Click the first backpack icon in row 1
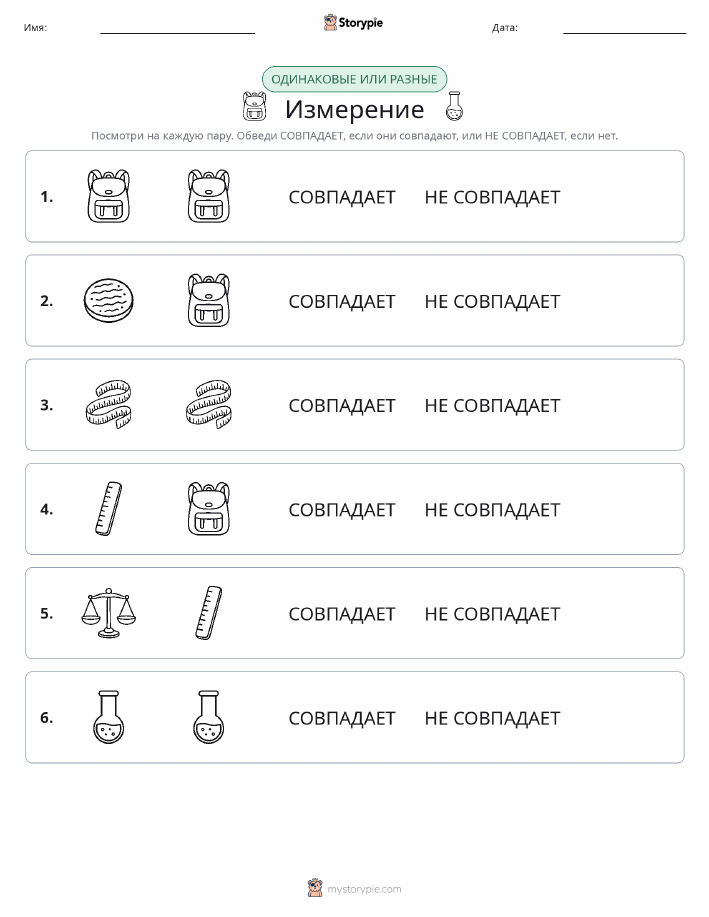This screenshot has height=917, width=709. coord(108,196)
